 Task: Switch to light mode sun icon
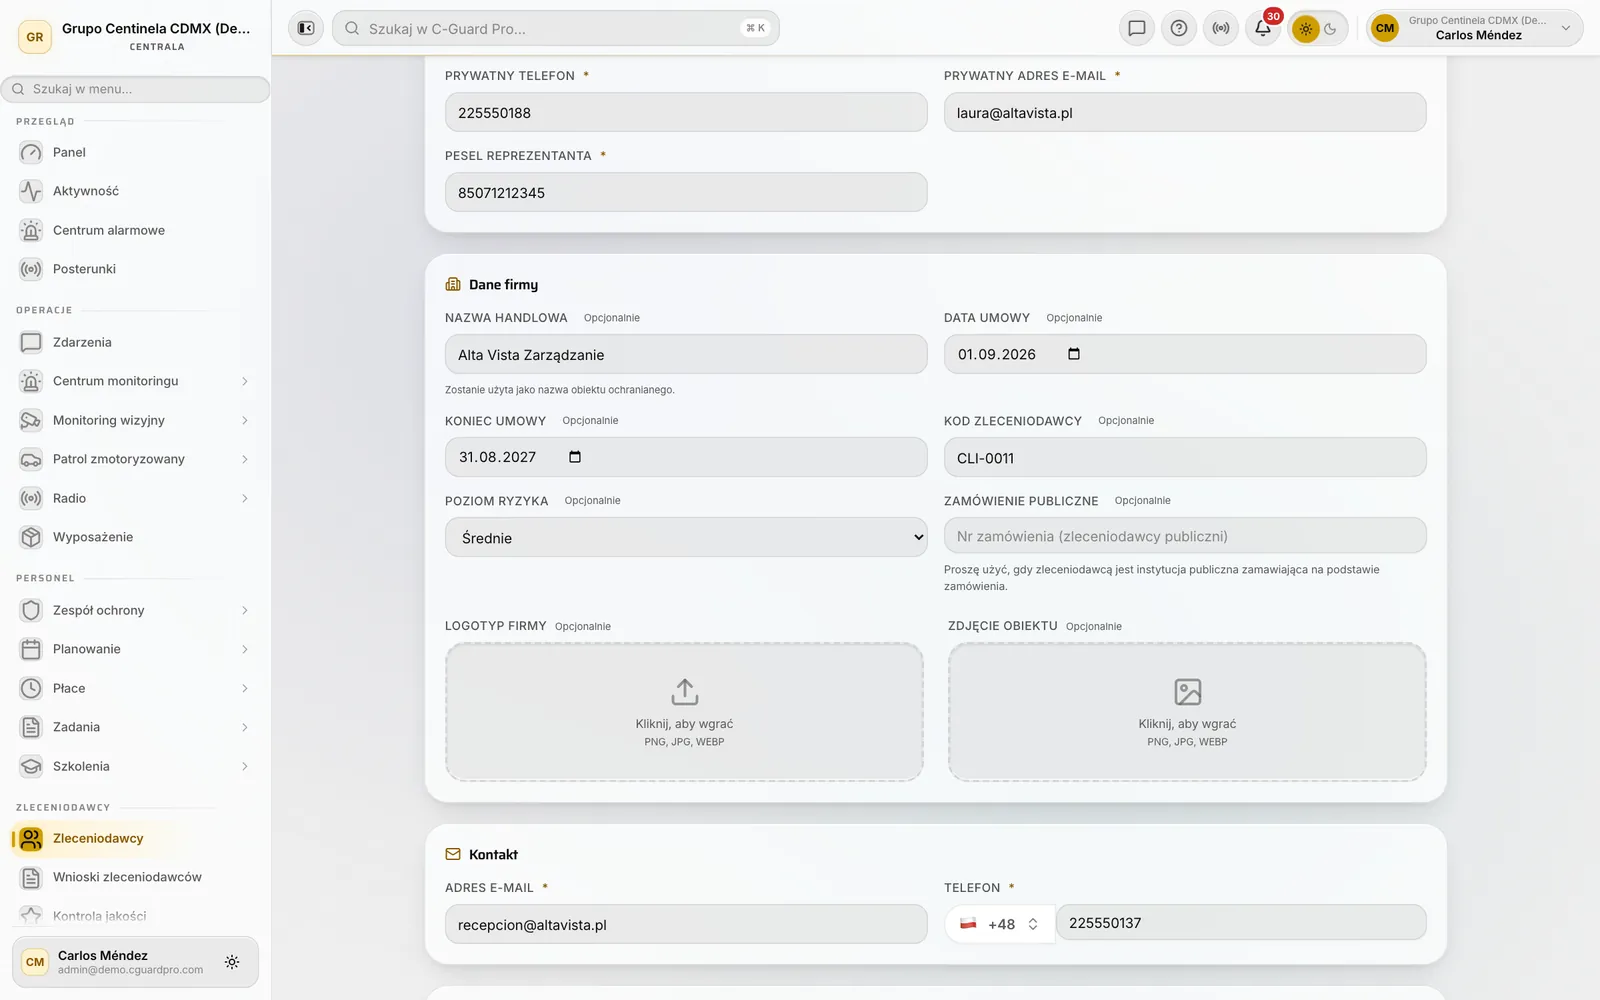[1305, 29]
